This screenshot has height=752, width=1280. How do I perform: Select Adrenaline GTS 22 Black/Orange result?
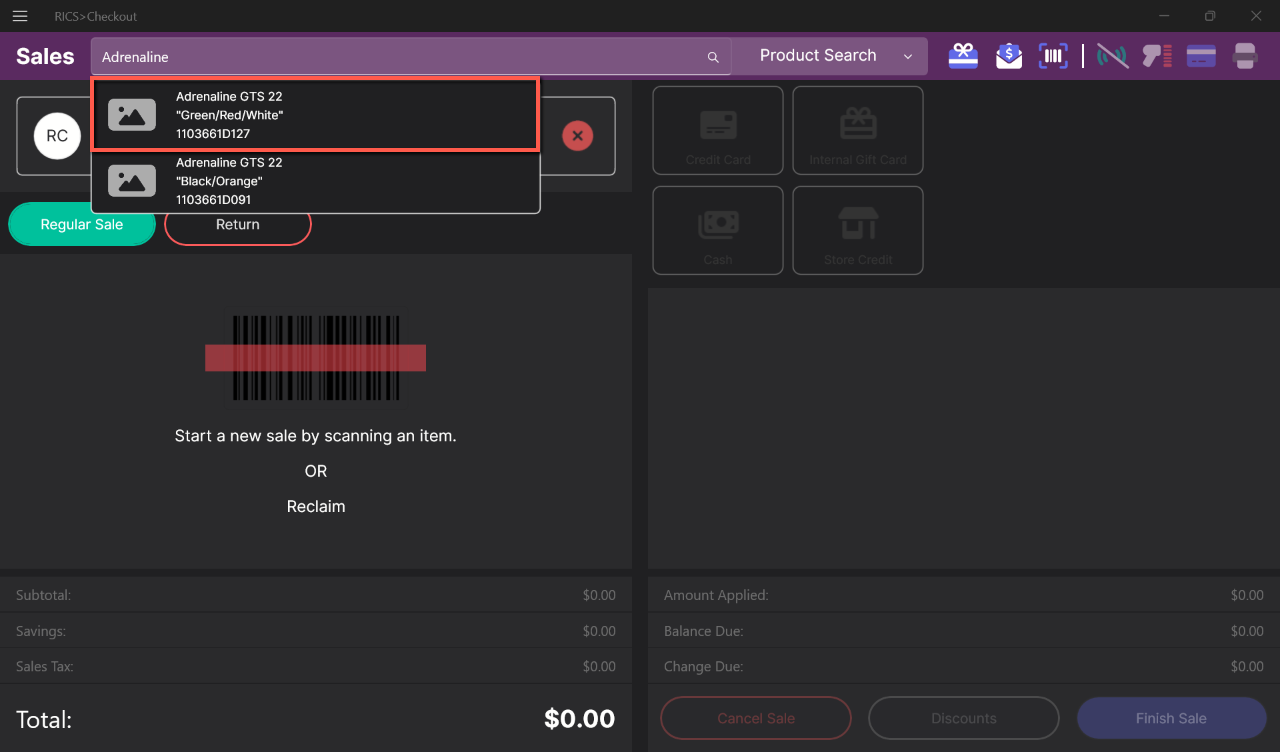pyautogui.click(x=316, y=181)
